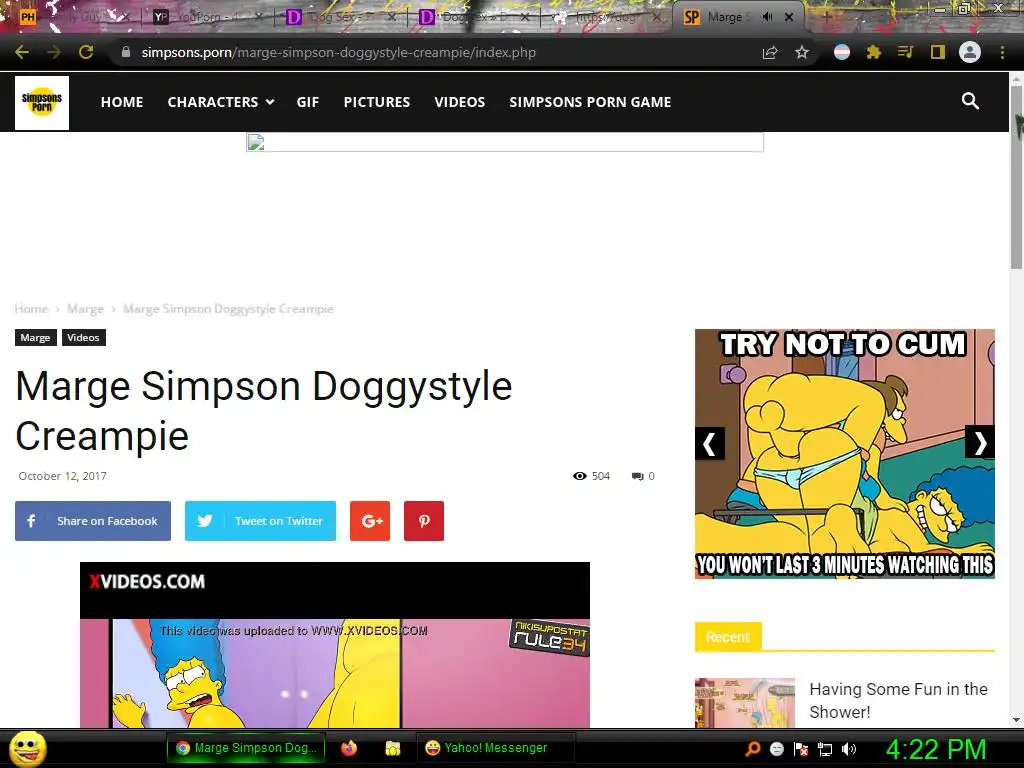1024x768 pixels.
Task: Mute the tab using the speaker icon
Action: 768,17
